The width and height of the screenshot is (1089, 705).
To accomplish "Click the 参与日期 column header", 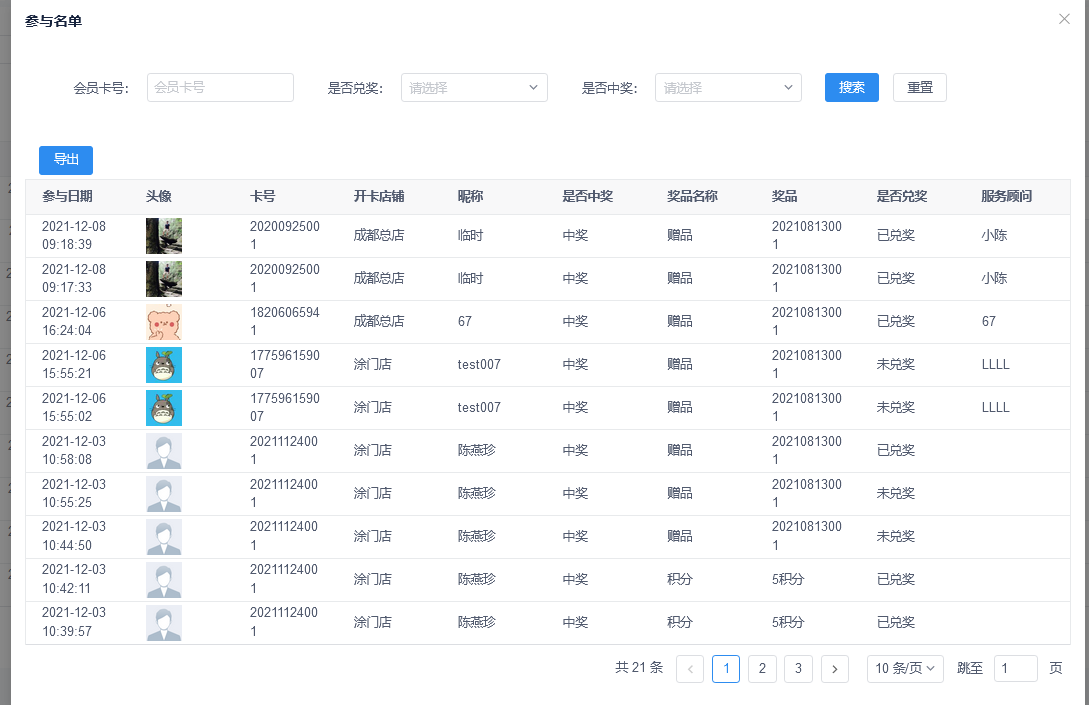I will point(67,197).
